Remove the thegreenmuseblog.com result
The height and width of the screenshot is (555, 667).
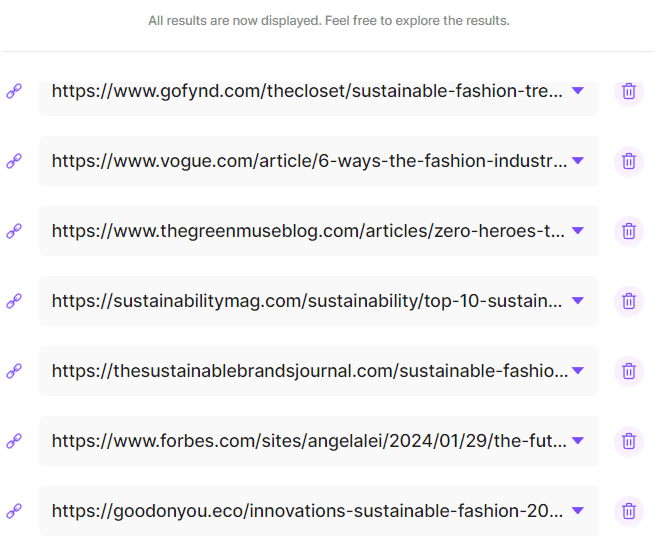pos(628,231)
